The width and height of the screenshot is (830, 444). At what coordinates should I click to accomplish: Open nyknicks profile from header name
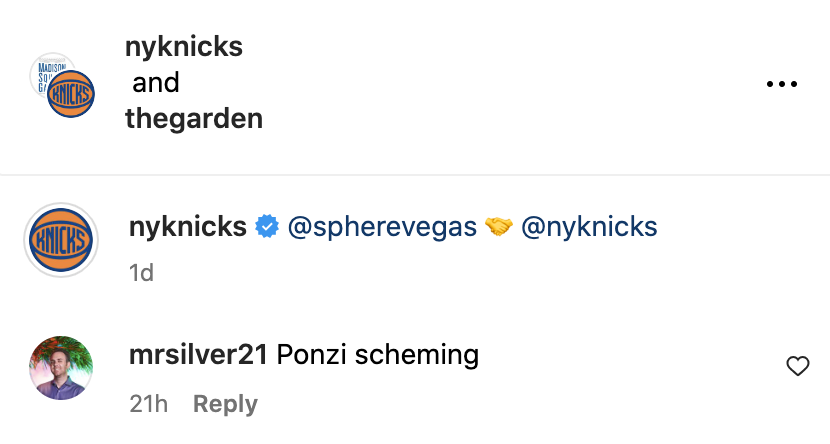click(184, 47)
